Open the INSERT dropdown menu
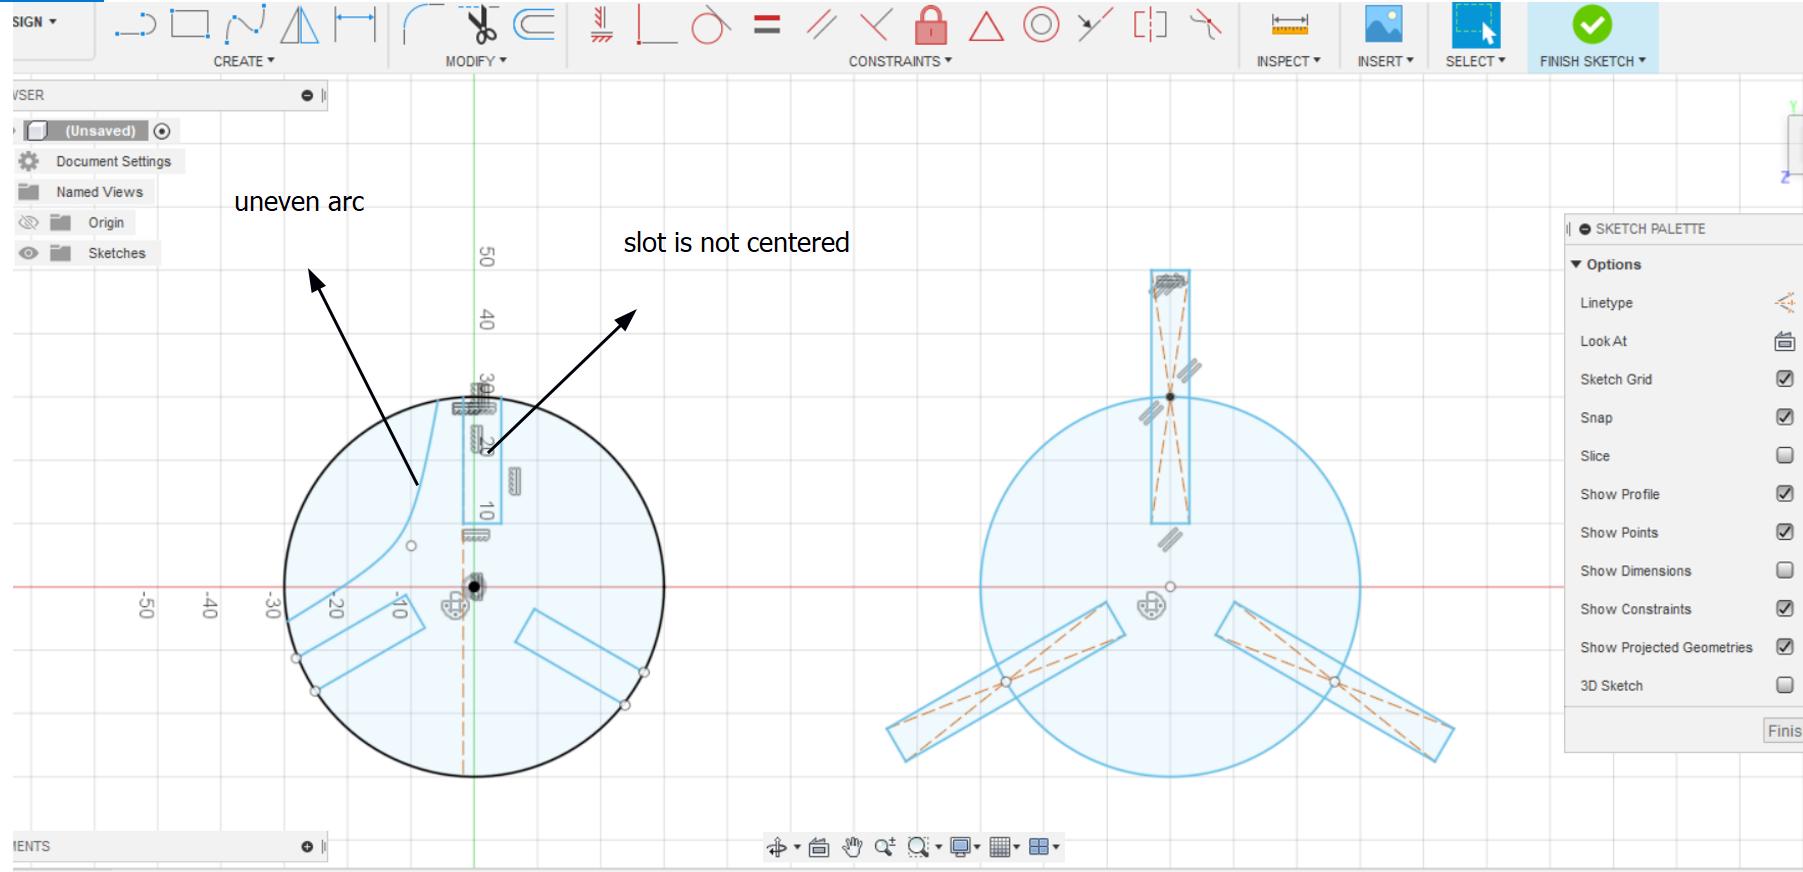The image size is (1803, 872). (1385, 61)
